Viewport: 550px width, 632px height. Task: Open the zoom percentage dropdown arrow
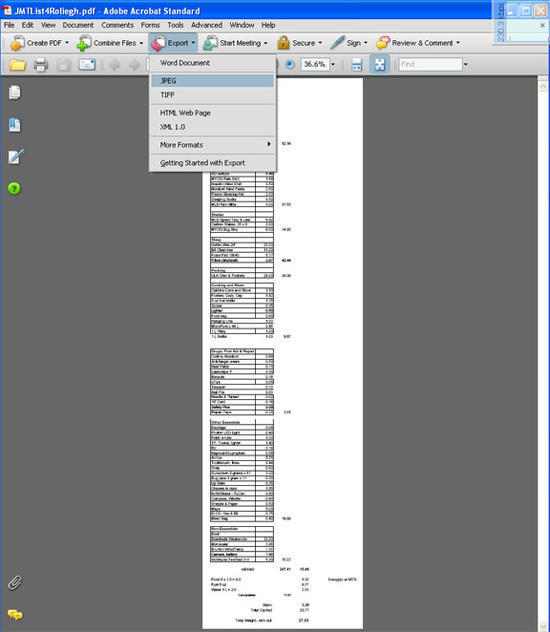333,64
